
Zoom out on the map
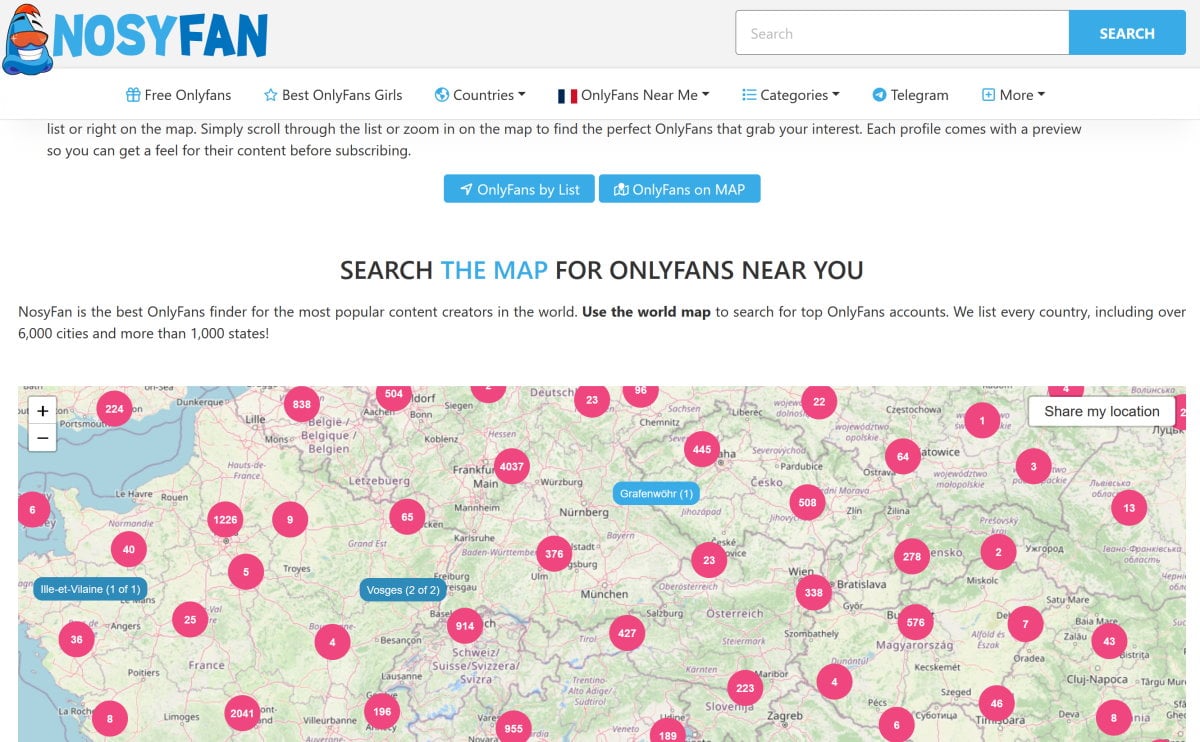[42, 438]
